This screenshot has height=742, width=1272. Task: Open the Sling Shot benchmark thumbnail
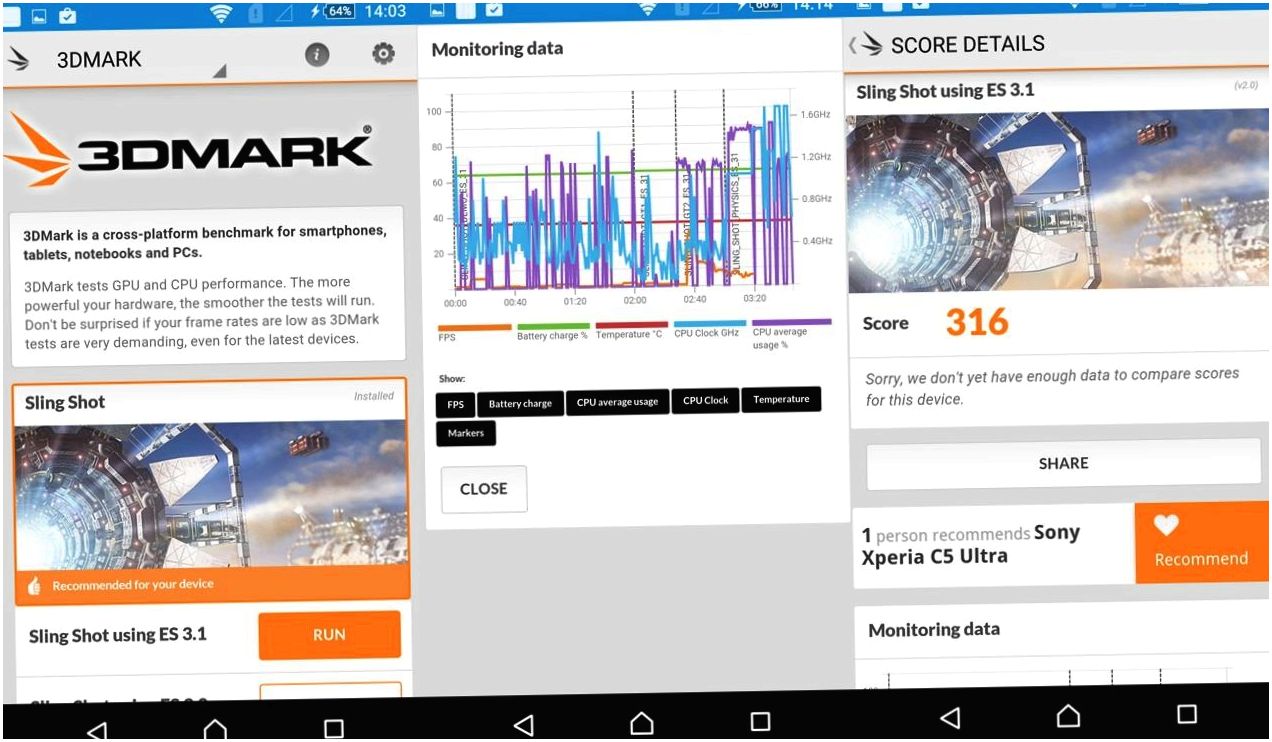tap(211, 496)
